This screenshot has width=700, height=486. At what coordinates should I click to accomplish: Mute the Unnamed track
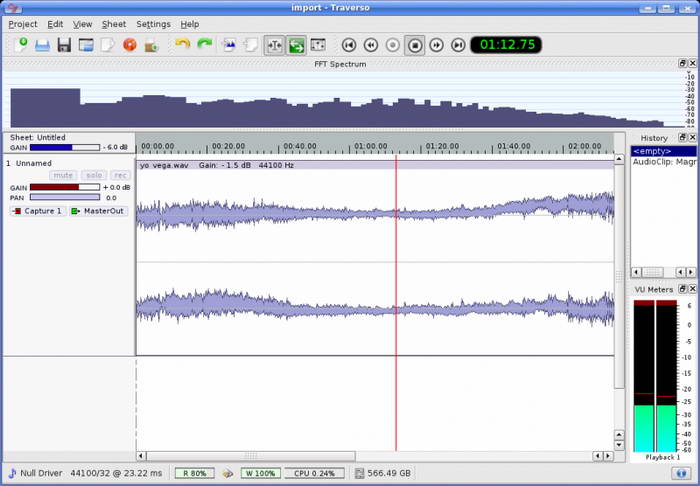click(x=63, y=175)
